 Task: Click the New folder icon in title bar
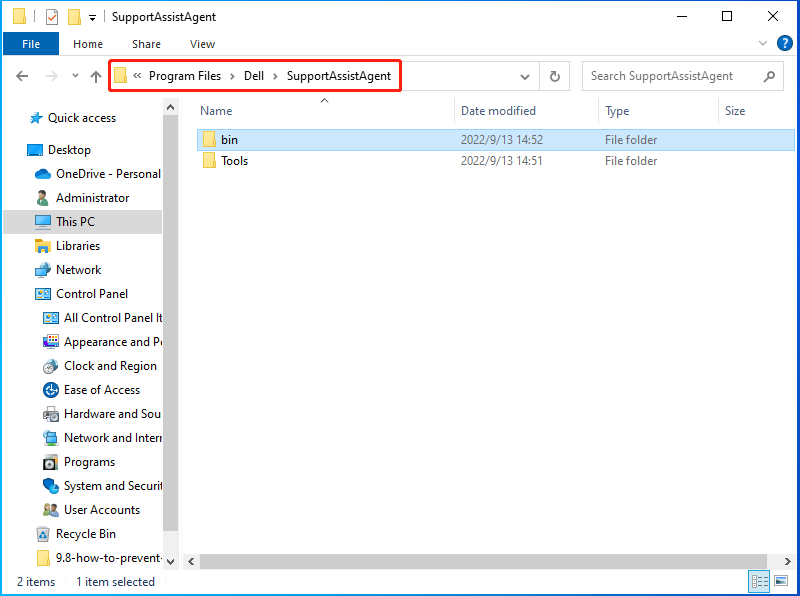pos(74,17)
